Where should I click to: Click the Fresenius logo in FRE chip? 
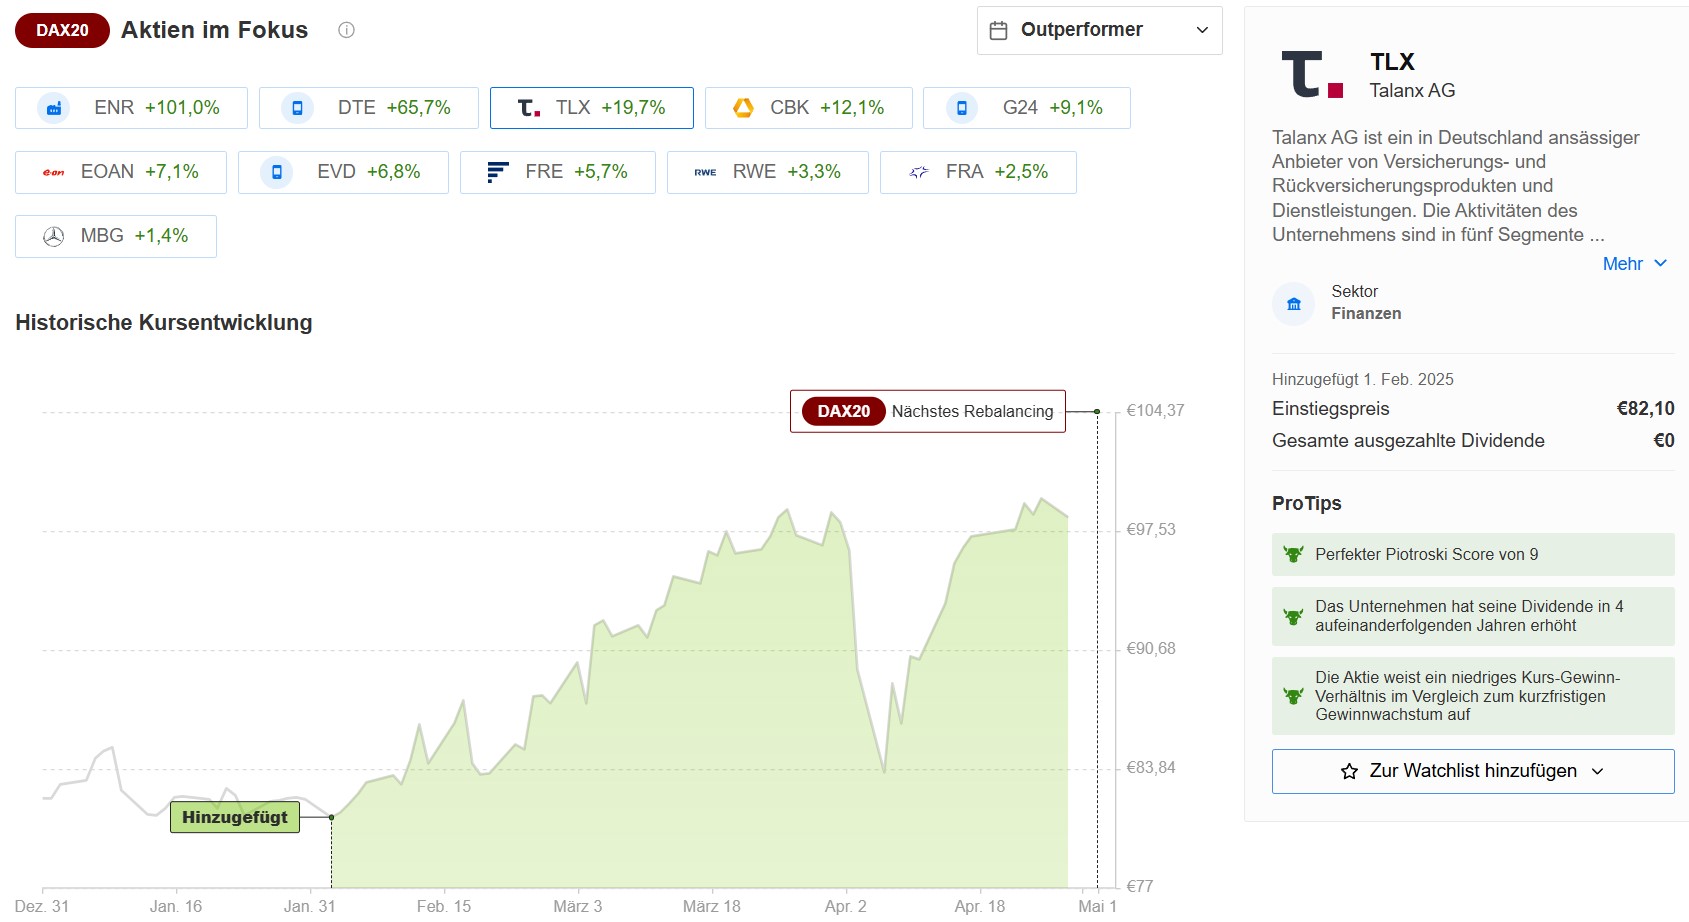pos(498,172)
